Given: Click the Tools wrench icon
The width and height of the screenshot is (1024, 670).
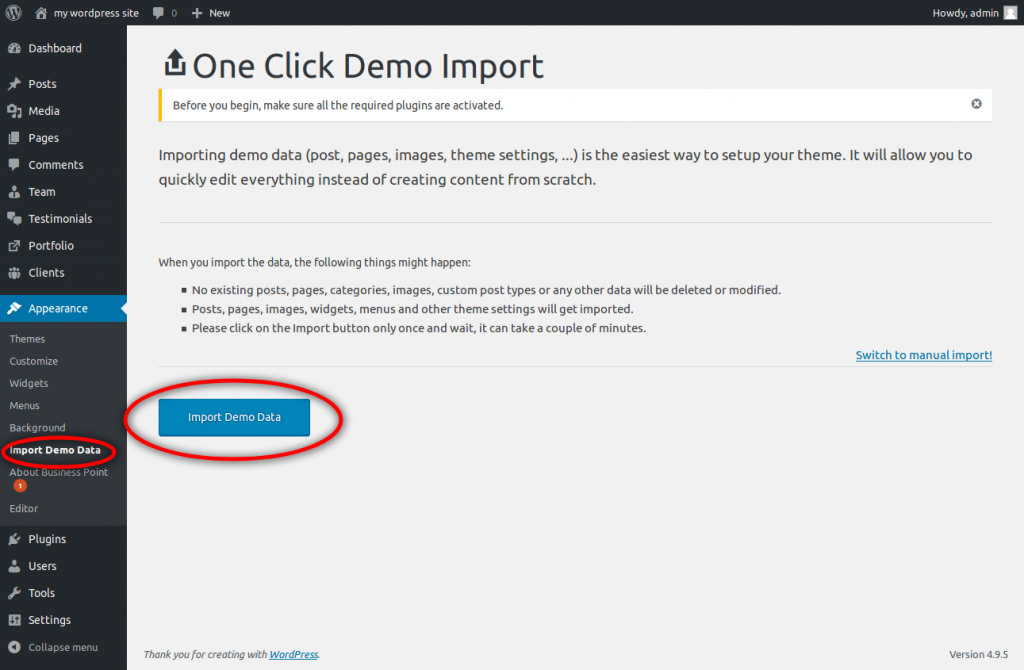Looking at the screenshot, I should [14, 593].
